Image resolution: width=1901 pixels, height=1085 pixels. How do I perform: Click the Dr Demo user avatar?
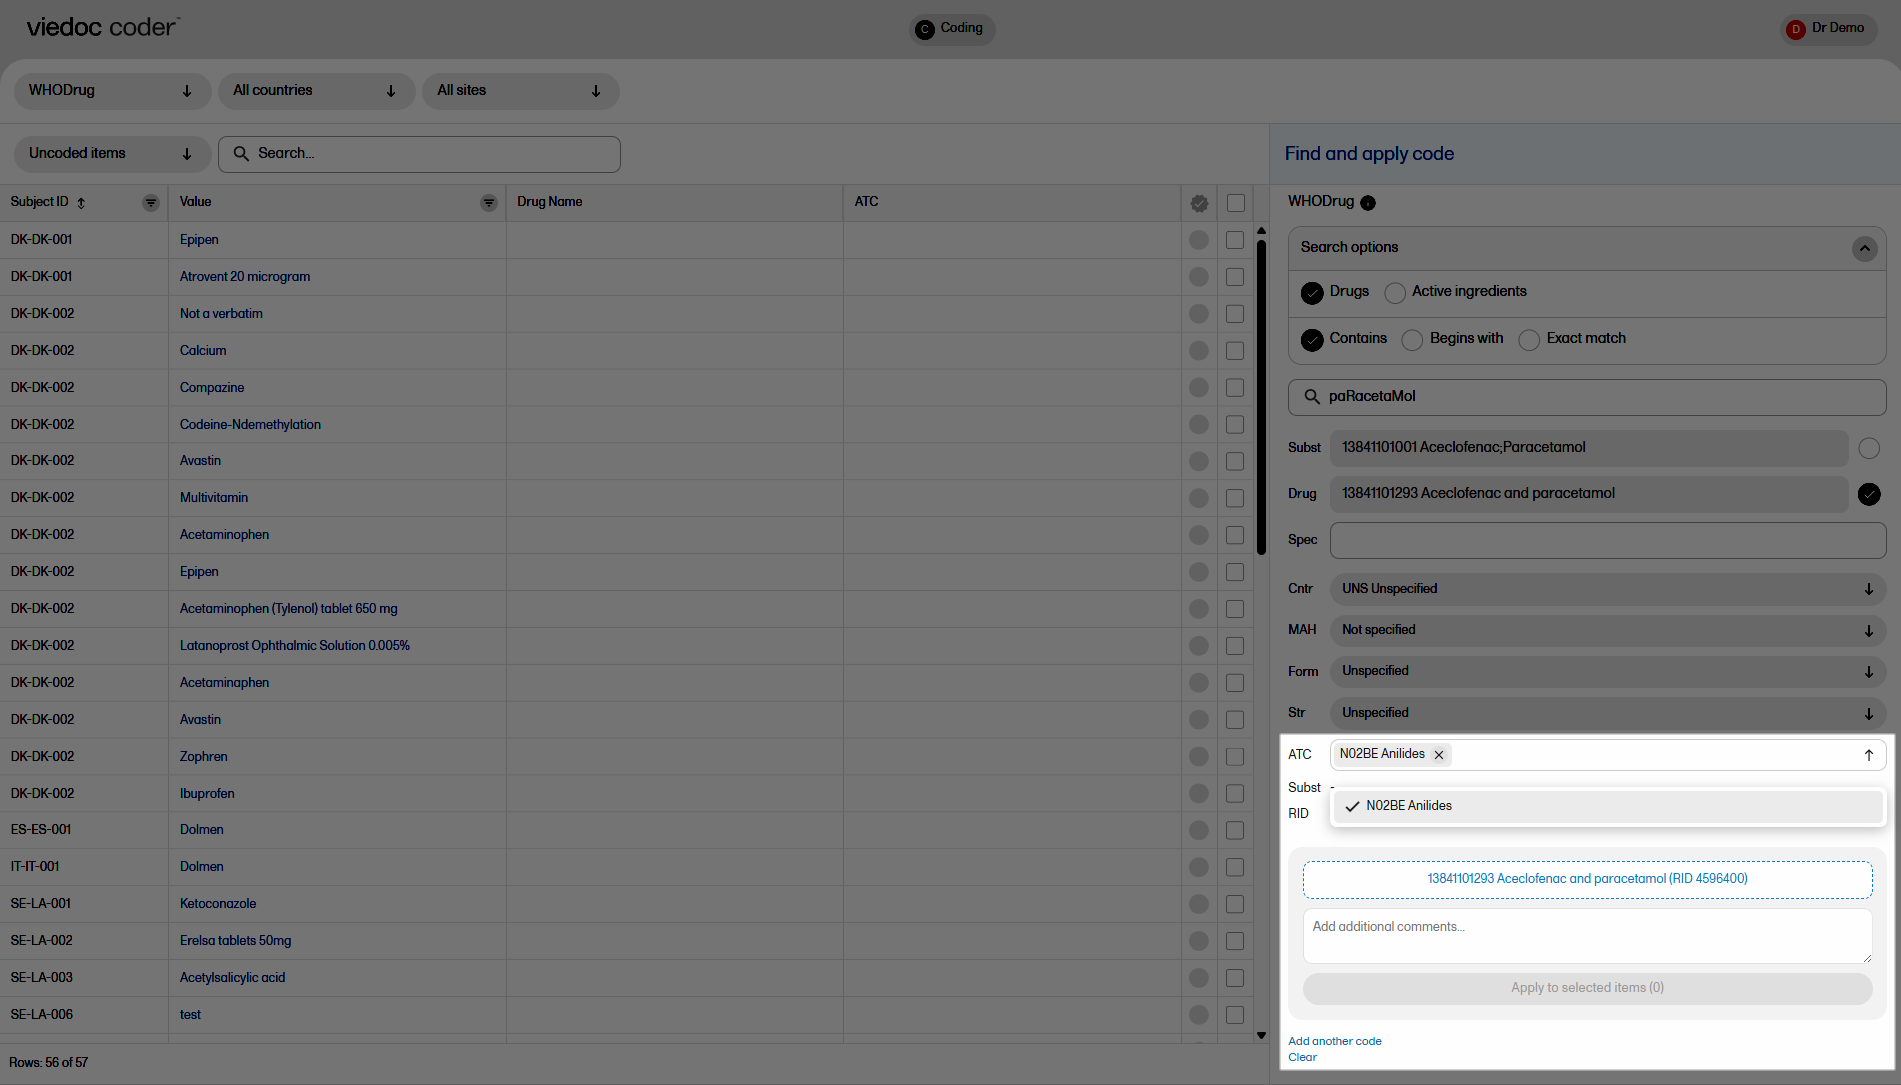pyautogui.click(x=1795, y=29)
